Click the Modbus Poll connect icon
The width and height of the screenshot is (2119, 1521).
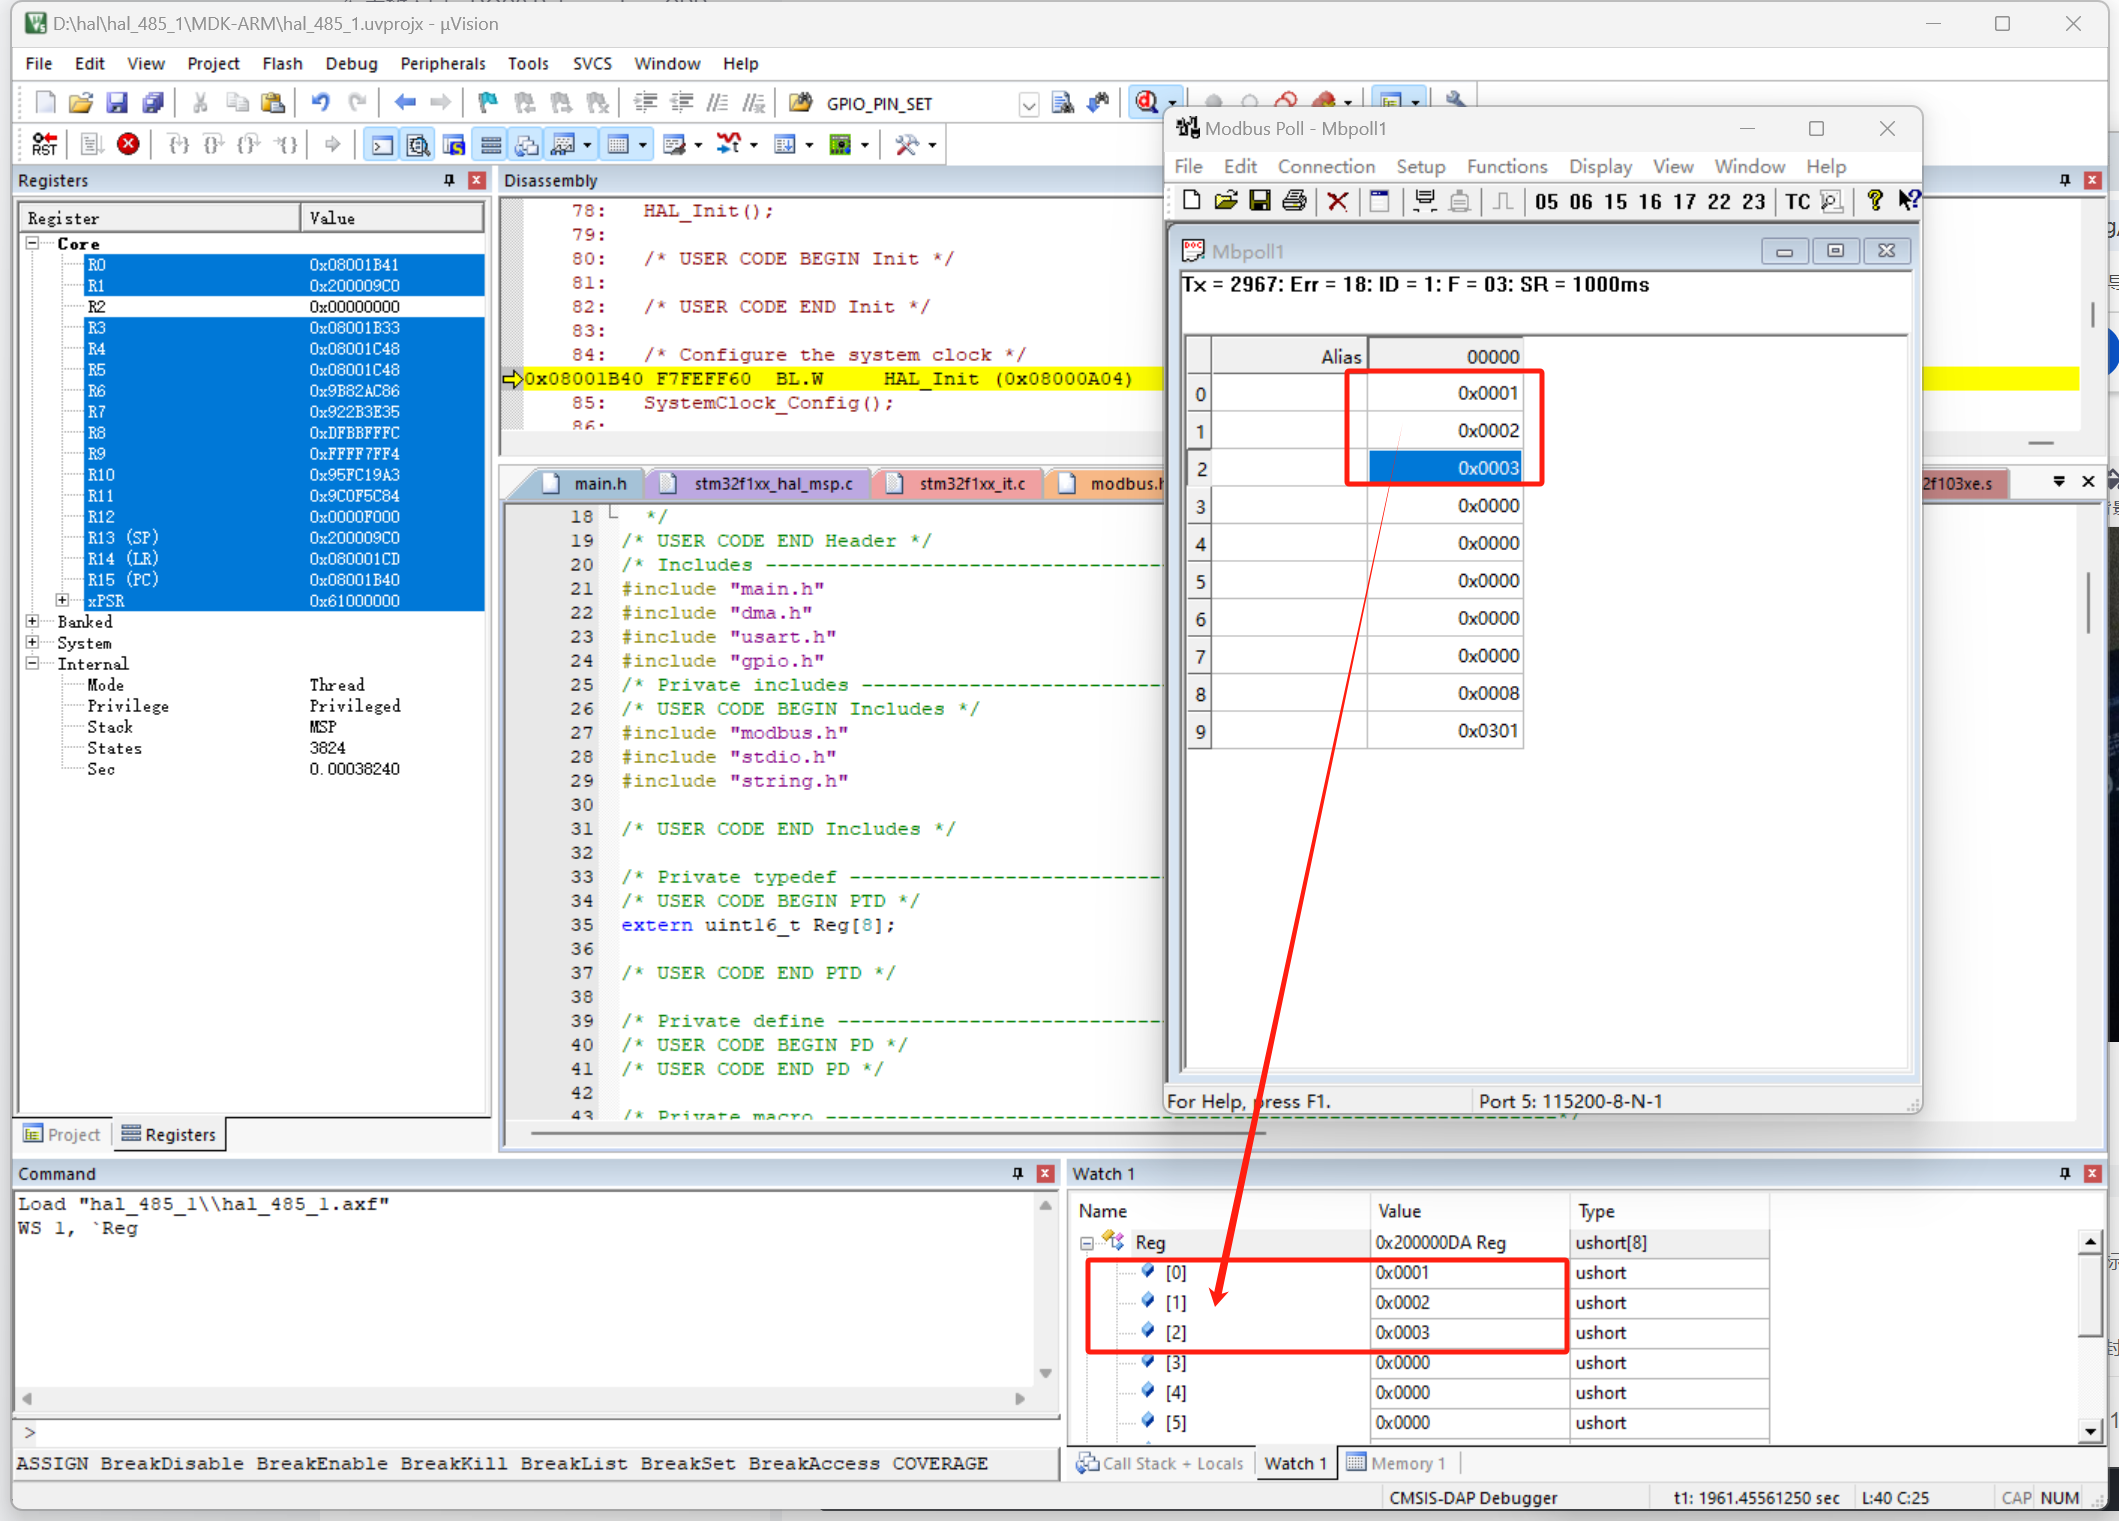[1424, 201]
